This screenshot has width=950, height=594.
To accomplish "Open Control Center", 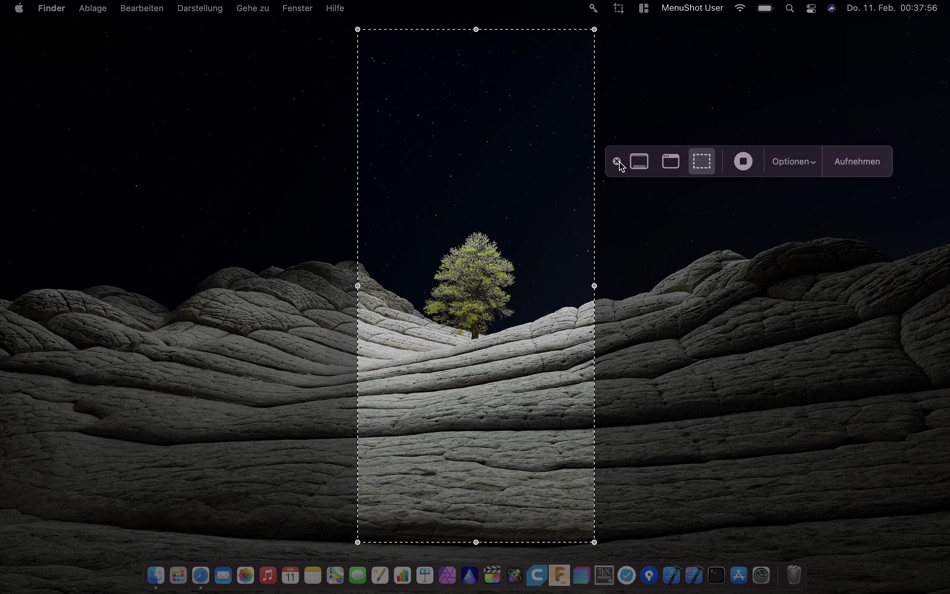I will click(811, 8).
